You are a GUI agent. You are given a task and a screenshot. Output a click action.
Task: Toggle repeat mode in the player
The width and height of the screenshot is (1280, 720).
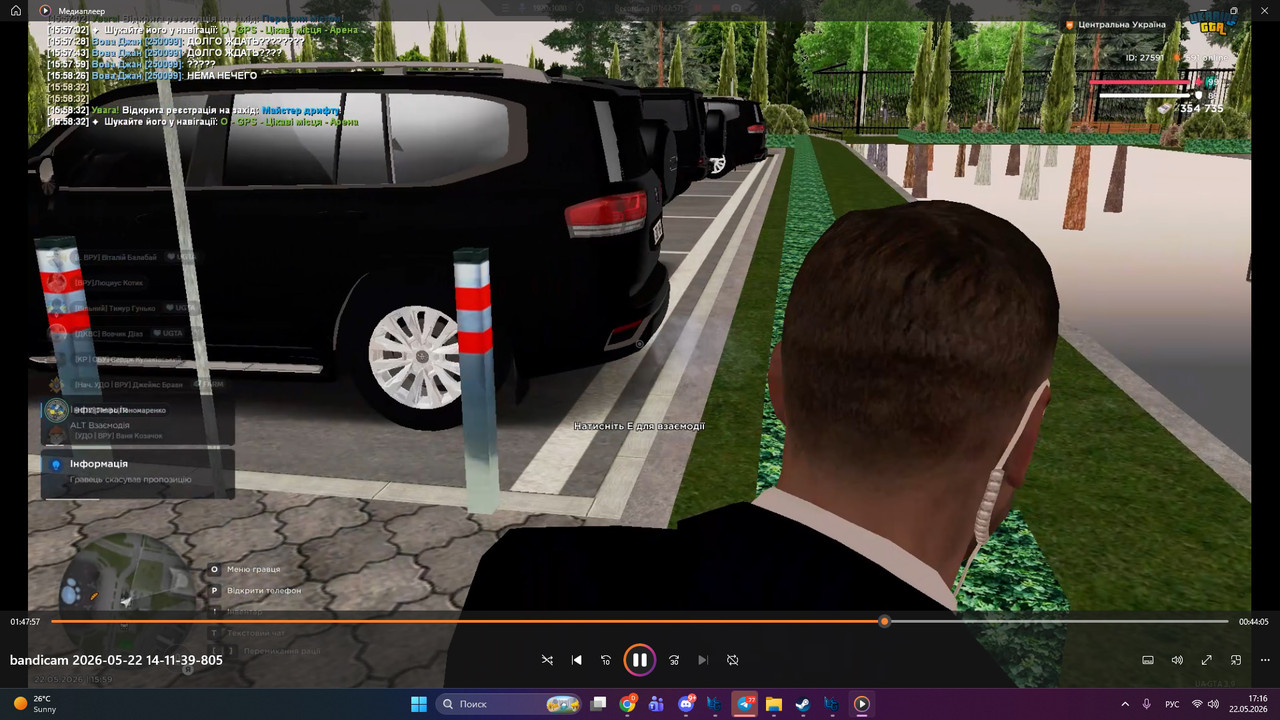[x=732, y=660]
